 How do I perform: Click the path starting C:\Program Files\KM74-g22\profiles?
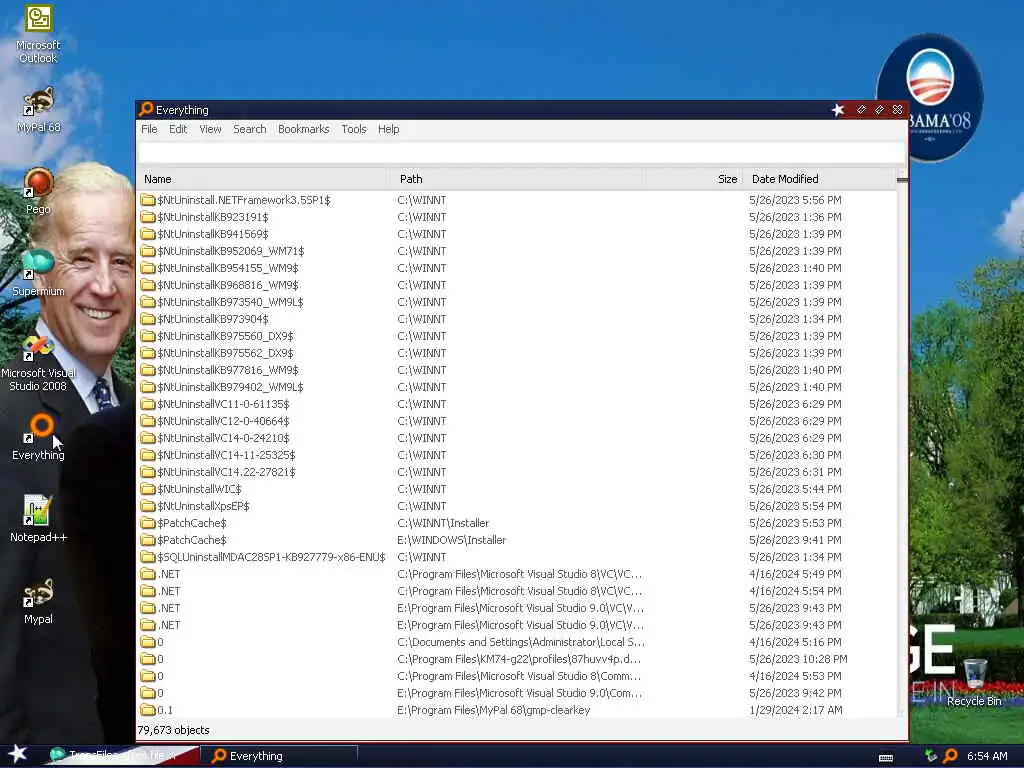coord(519,658)
